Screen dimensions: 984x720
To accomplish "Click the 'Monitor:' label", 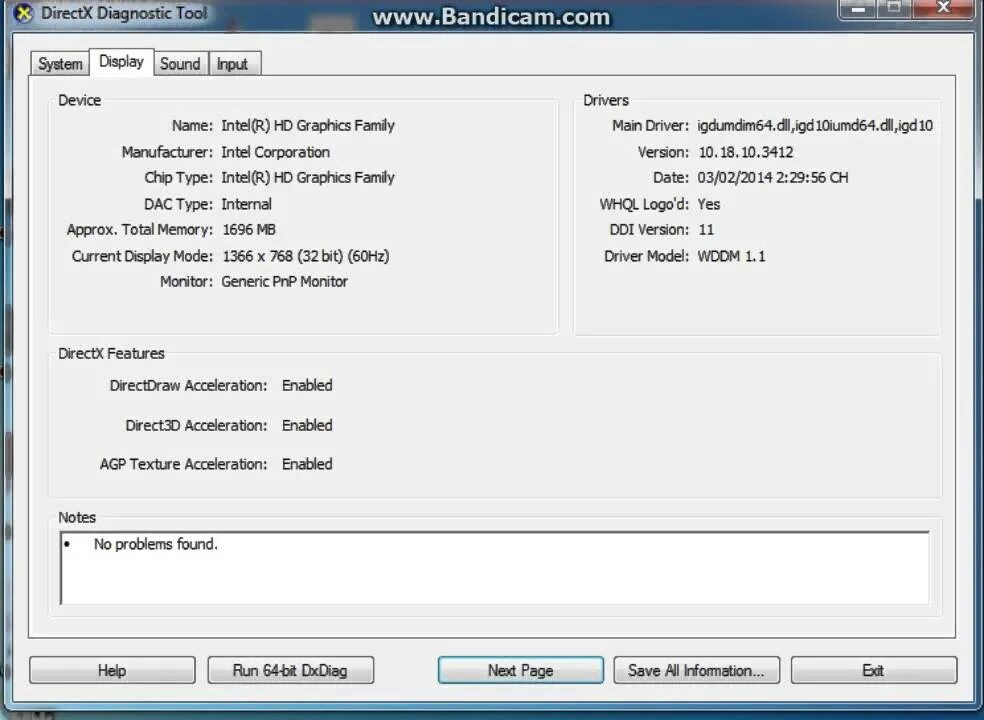I will [186, 282].
